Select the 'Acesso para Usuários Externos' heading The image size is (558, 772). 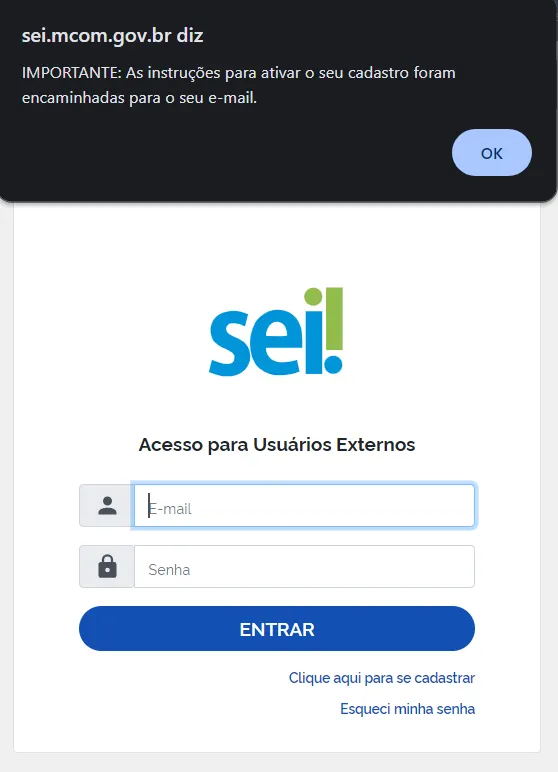(277, 445)
